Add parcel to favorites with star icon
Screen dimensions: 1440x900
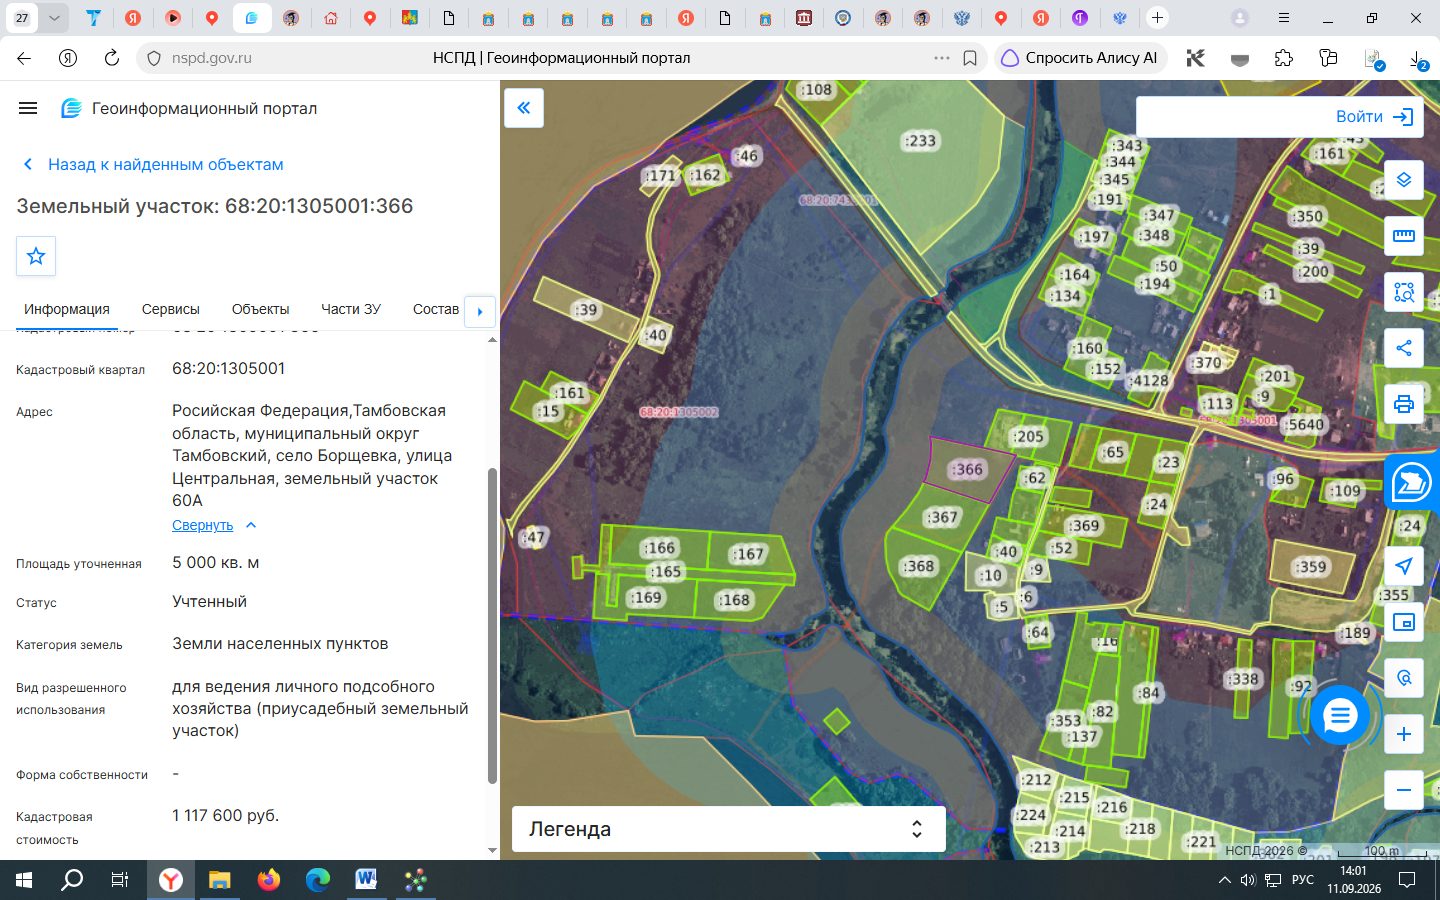tap(36, 256)
